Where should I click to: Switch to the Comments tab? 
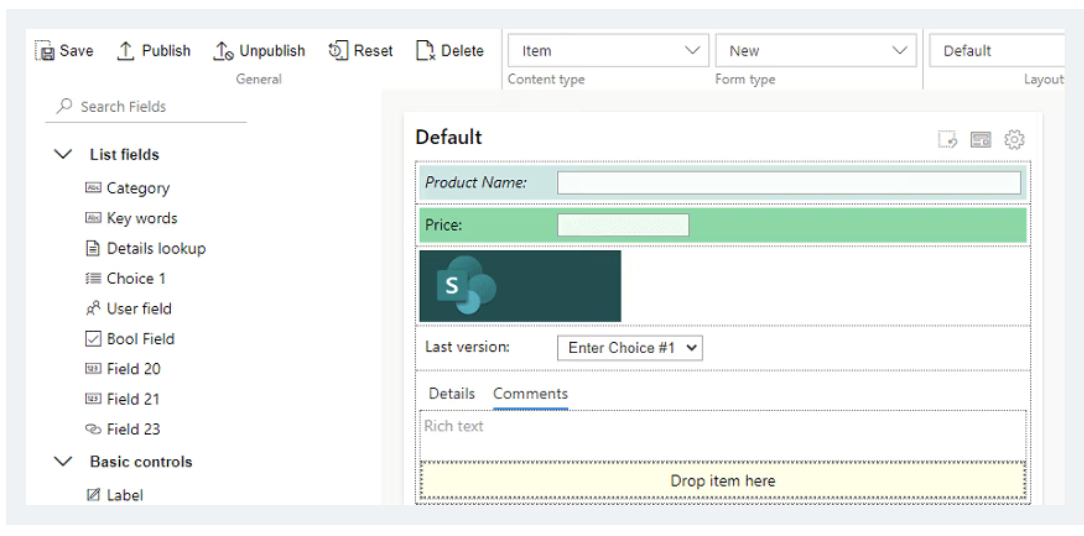pyautogui.click(x=530, y=394)
